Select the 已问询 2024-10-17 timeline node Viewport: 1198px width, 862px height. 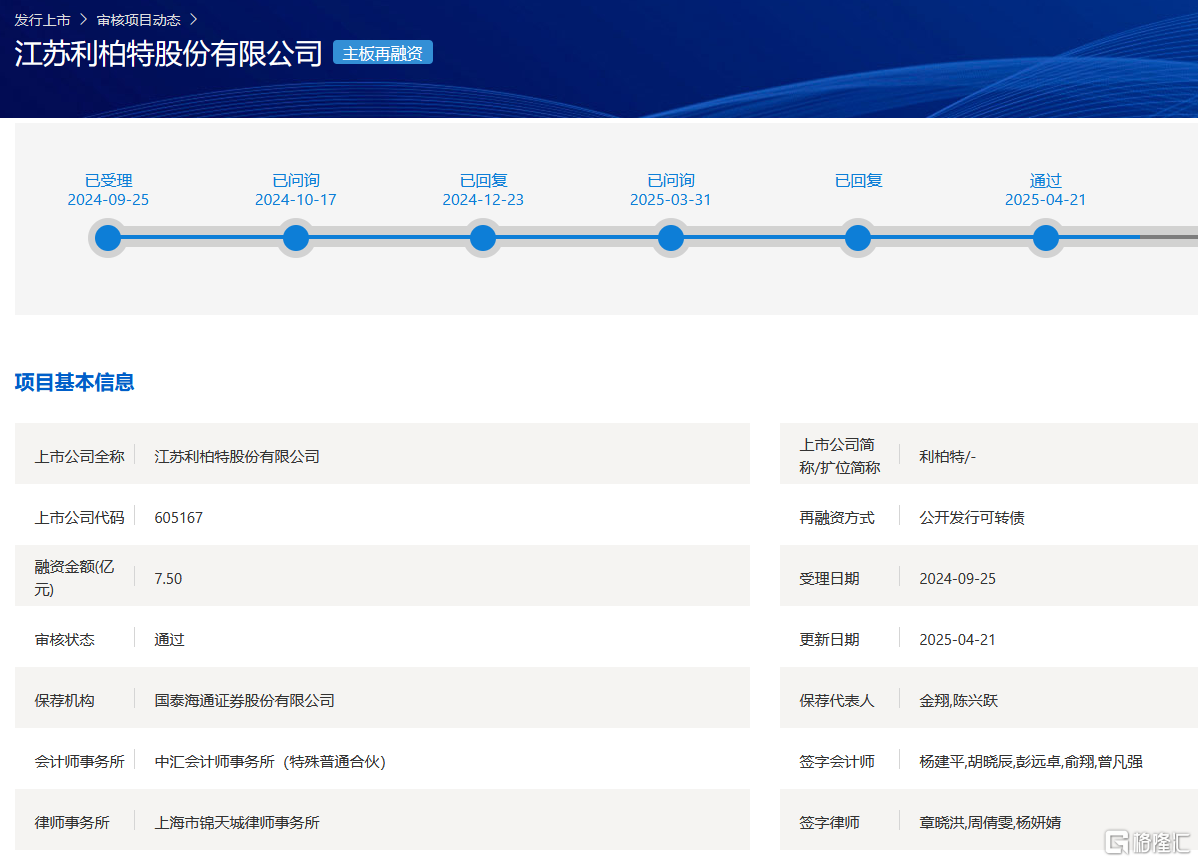296,238
